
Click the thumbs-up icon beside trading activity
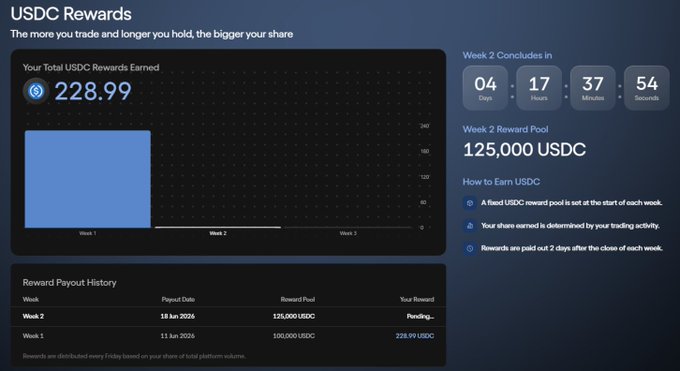pos(469,226)
